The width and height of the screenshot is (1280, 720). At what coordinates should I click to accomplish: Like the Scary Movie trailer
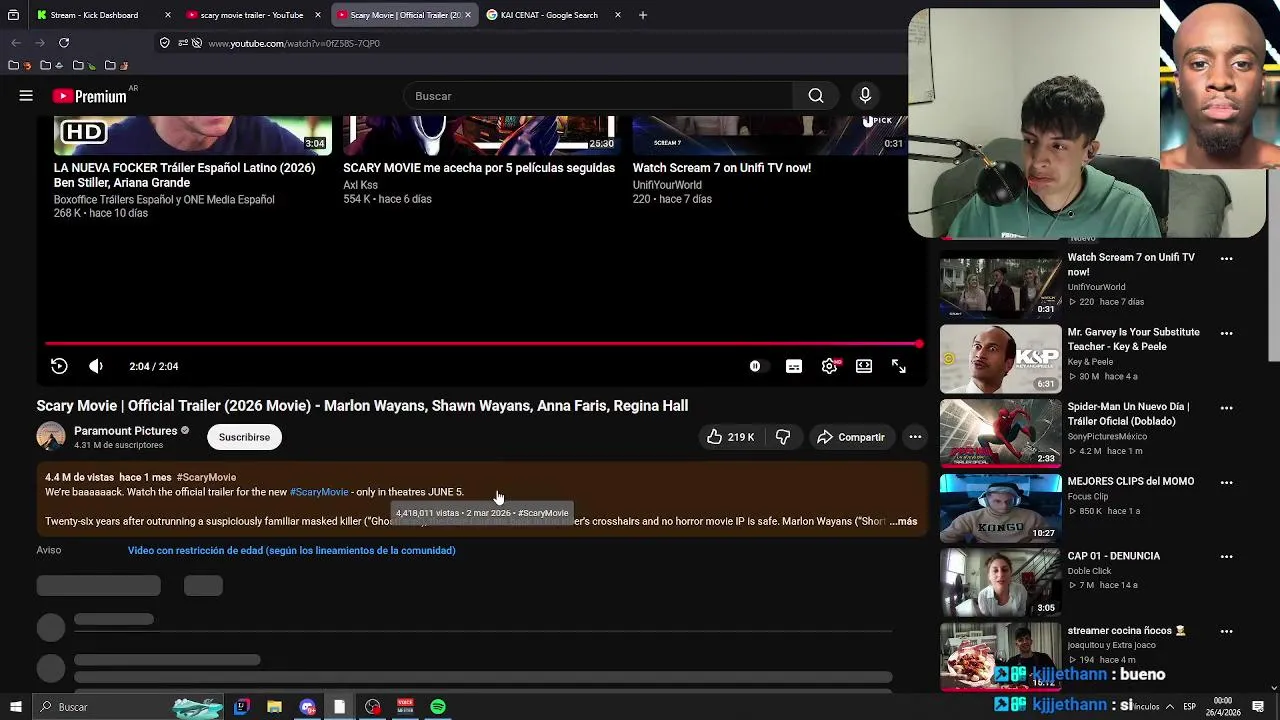tap(730, 437)
